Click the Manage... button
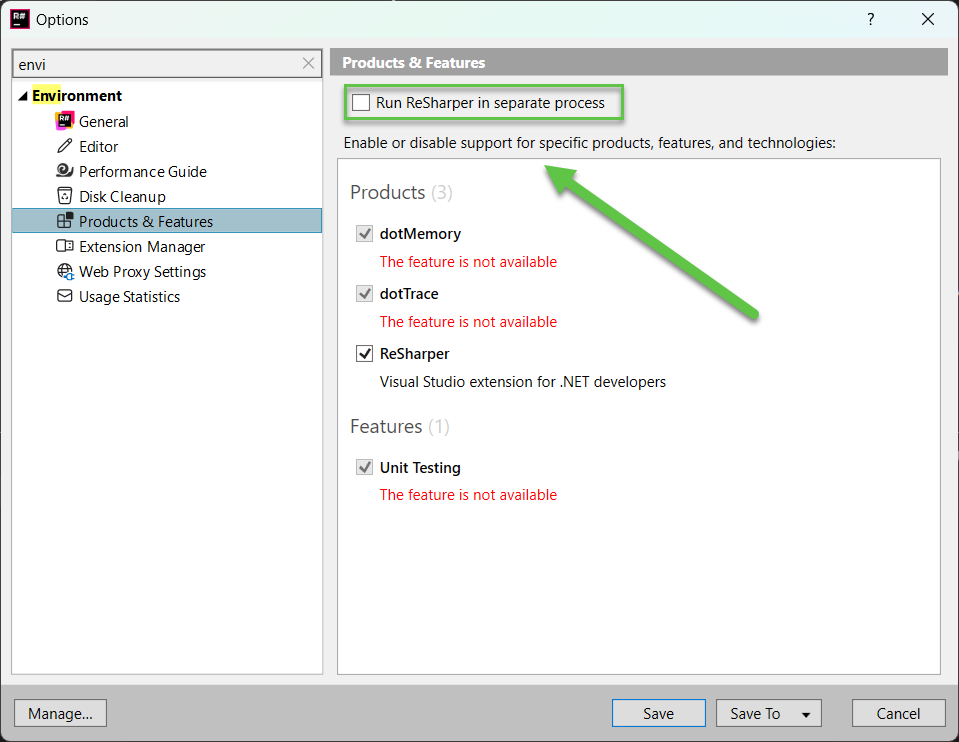Viewport: 959px width, 742px height. tap(60, 713)
